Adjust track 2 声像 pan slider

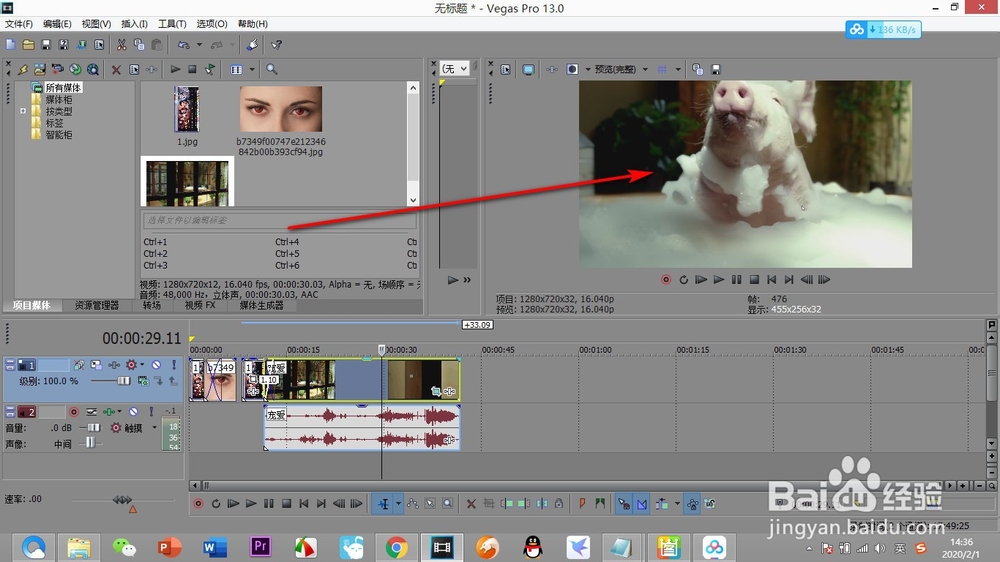(x=90, y=443)
